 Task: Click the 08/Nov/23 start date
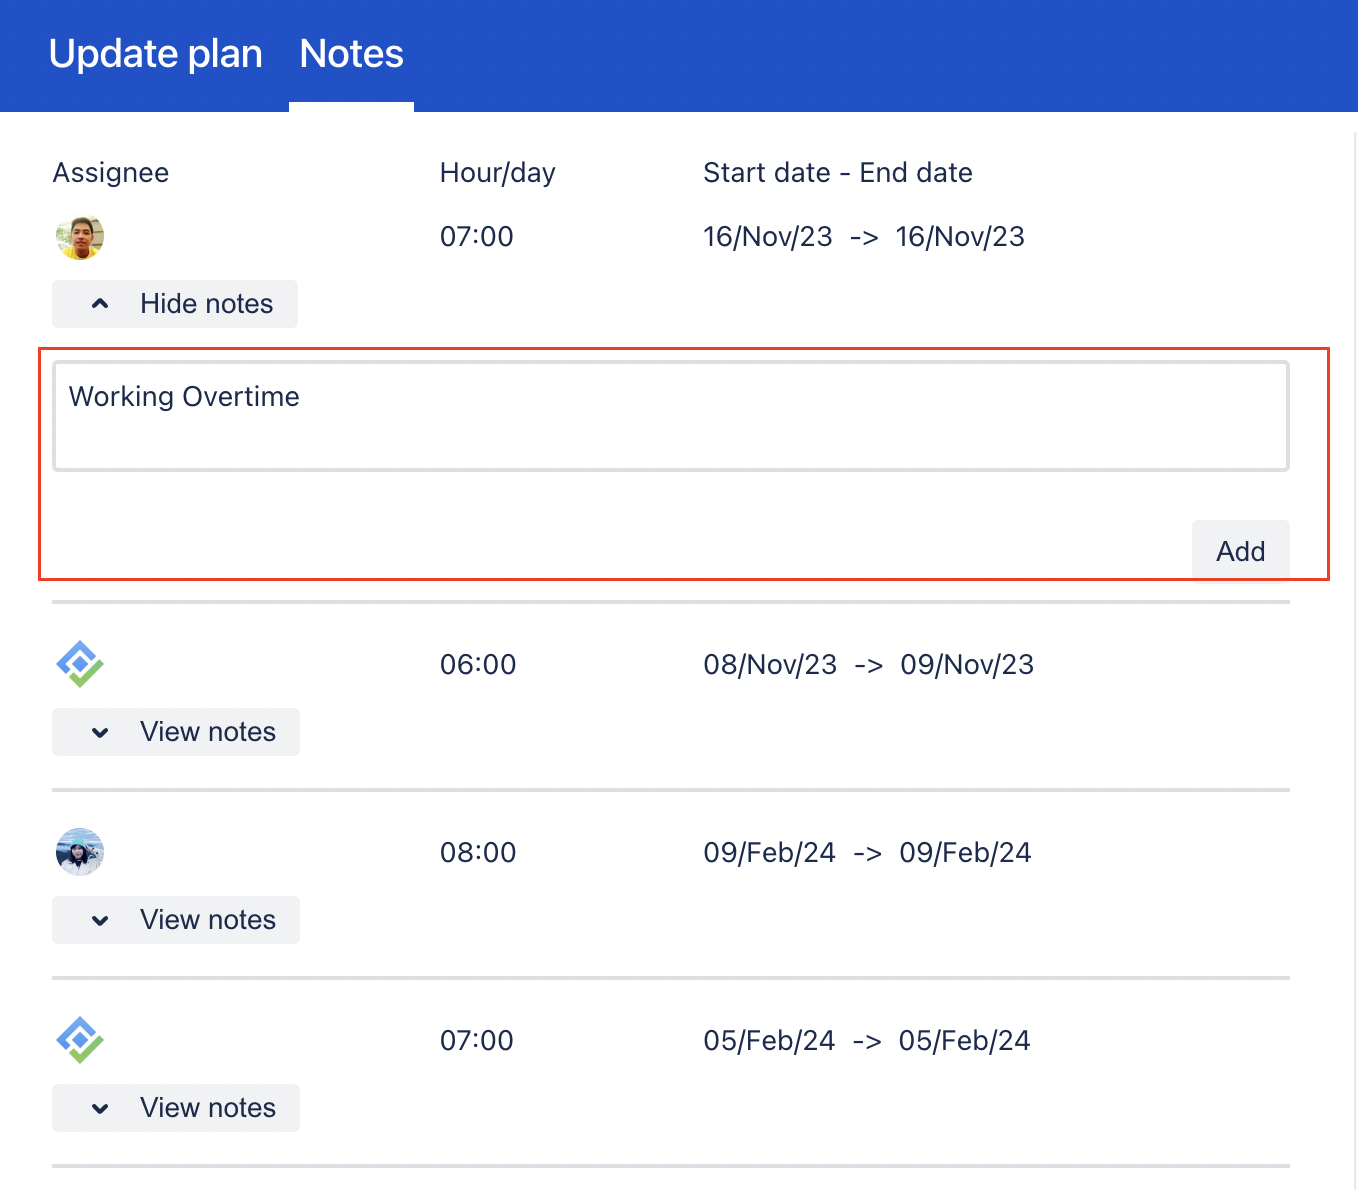click(x=770, y=665)
